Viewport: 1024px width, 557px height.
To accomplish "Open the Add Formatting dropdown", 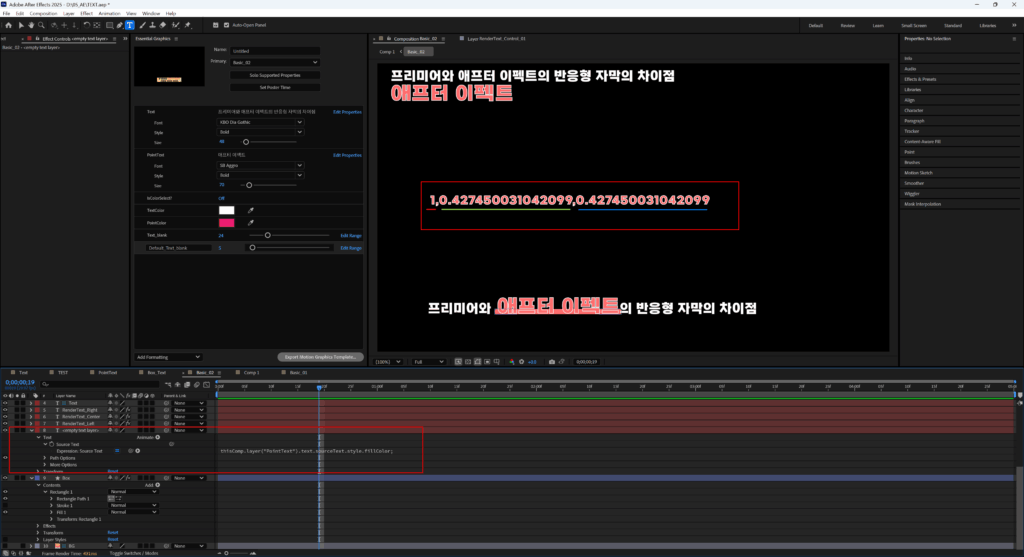I will (x=168, y=357).
